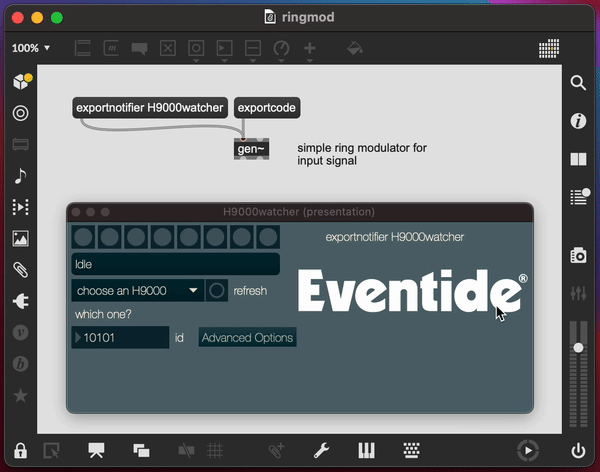Open the key commands keyboard icon in bottom toolbar

tap(411, 451)
